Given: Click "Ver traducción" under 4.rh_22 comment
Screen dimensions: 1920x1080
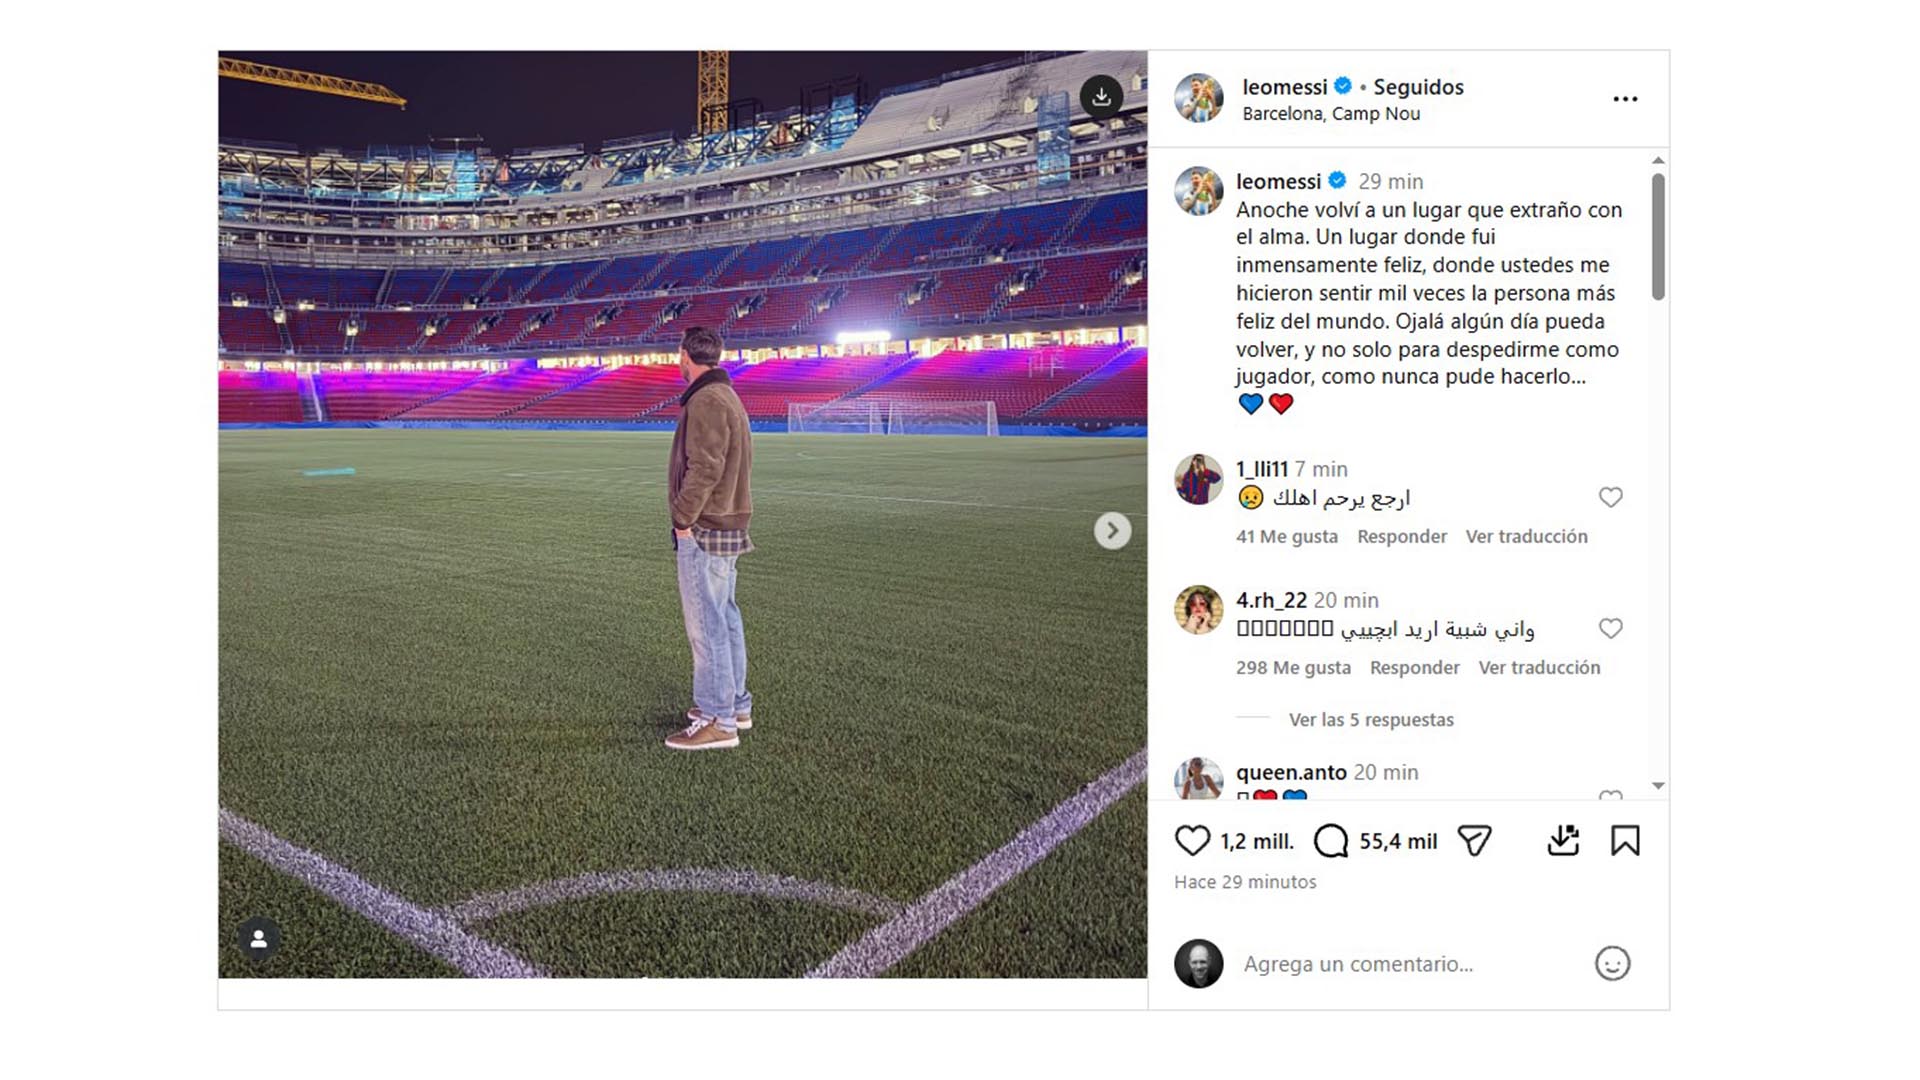Looking at the screenshot, I should click(1539, 668).
